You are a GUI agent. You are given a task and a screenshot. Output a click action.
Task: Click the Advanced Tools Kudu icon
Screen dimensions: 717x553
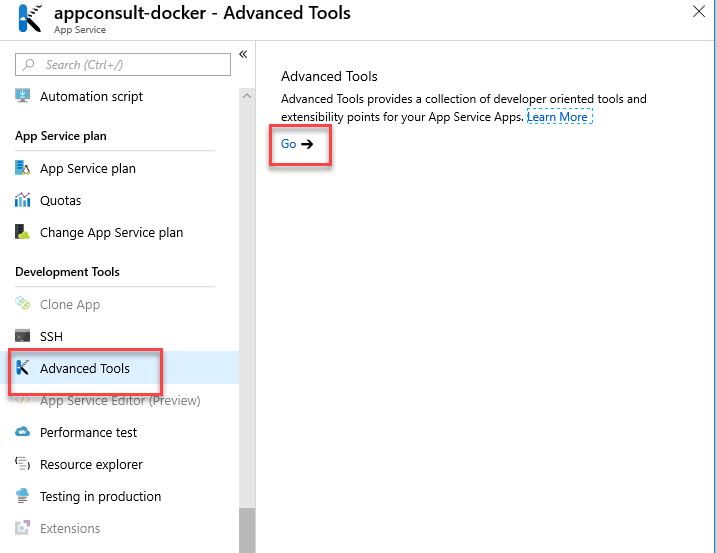pyautogui.click(x=23, y=368)
